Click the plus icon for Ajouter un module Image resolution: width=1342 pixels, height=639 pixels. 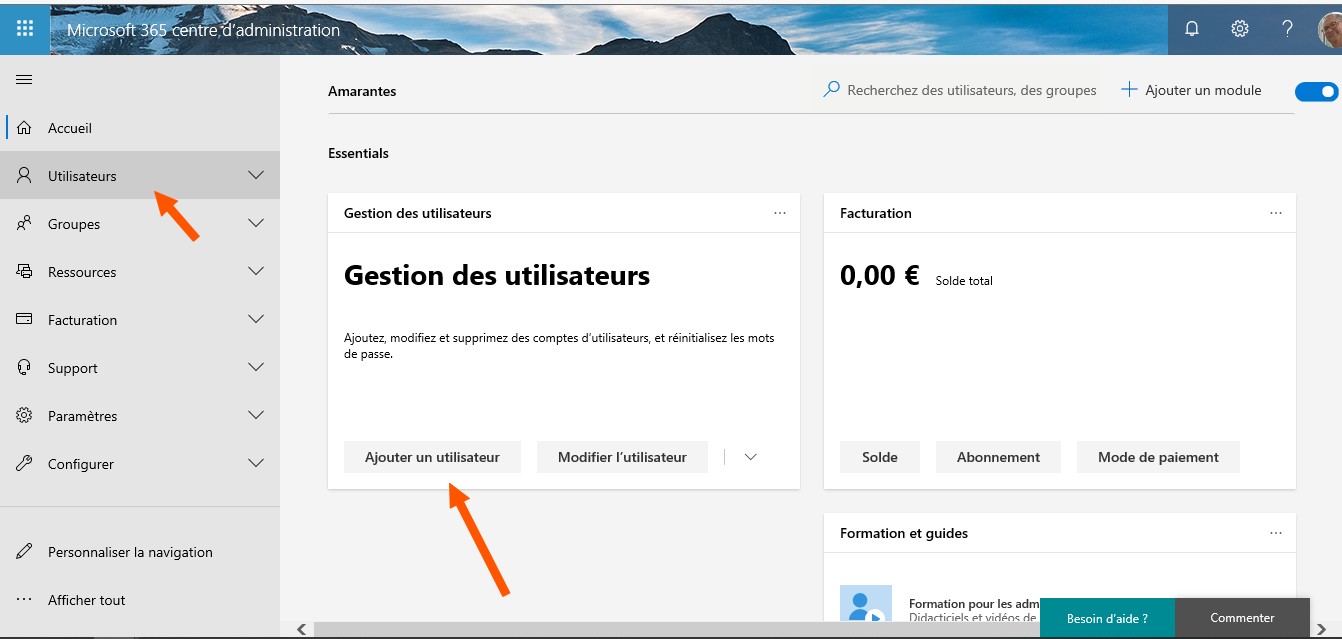click(1129, 90)
